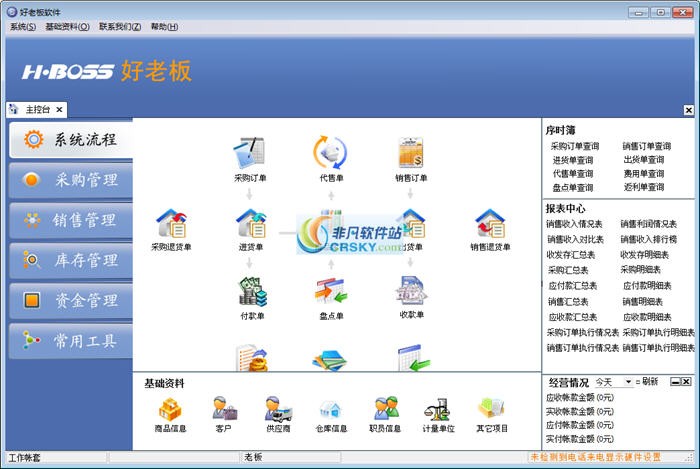Open the 销售订单 sales order icon
The height and width of the screenshot is (469, 700).
click(x=411, y=153)
